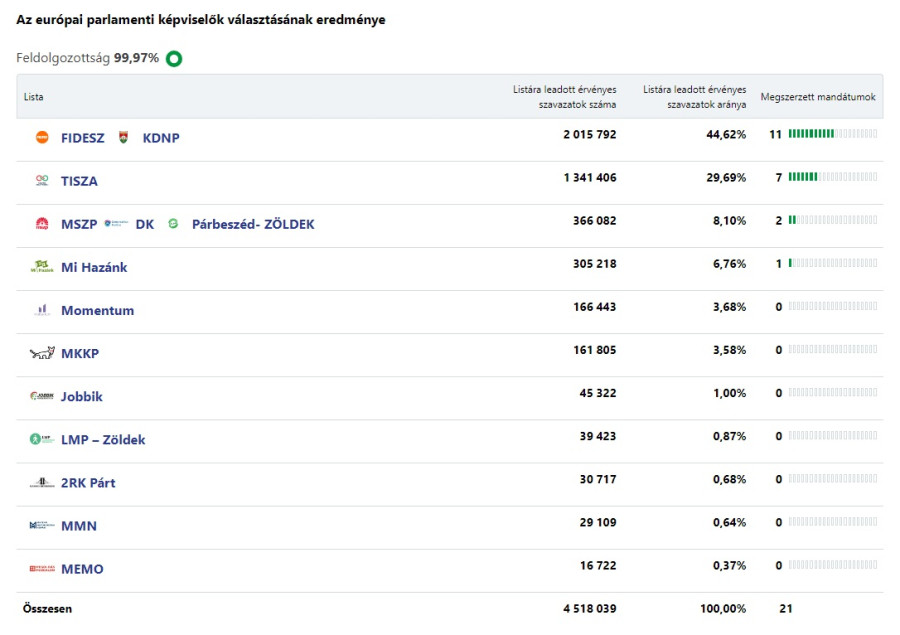The height and width of the screenshot is (635, 900).
Task: Open the DK party link
Action: (145, 224)
